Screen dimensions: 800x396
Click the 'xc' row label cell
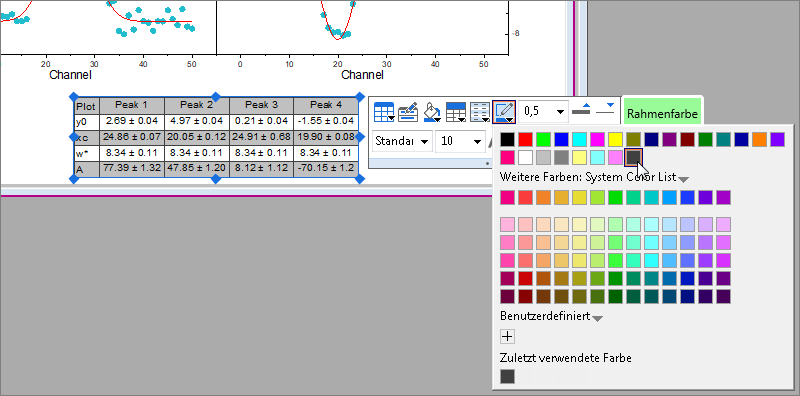point(86,138)
